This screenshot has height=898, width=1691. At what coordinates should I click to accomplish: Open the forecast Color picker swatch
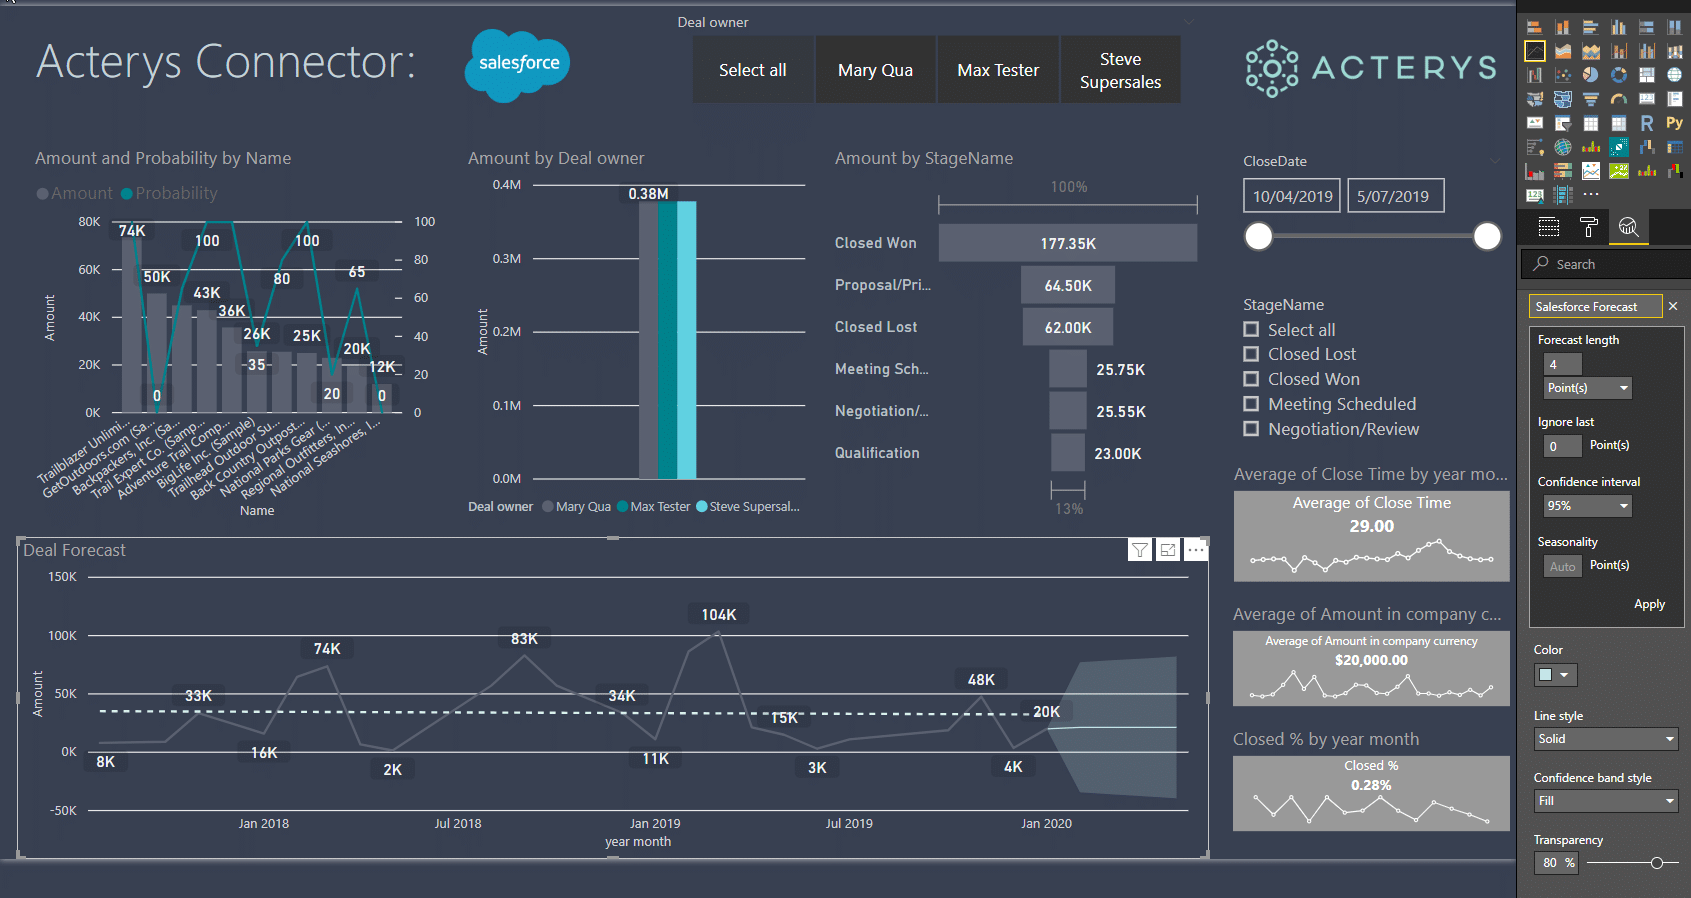coord(1556,675)
